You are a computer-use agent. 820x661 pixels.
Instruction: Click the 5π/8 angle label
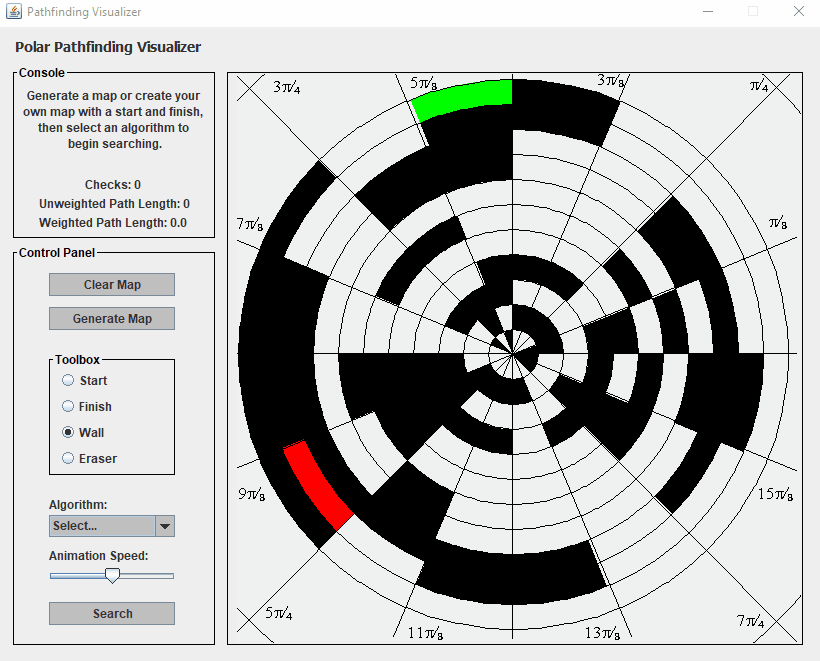tap(423, 84)
